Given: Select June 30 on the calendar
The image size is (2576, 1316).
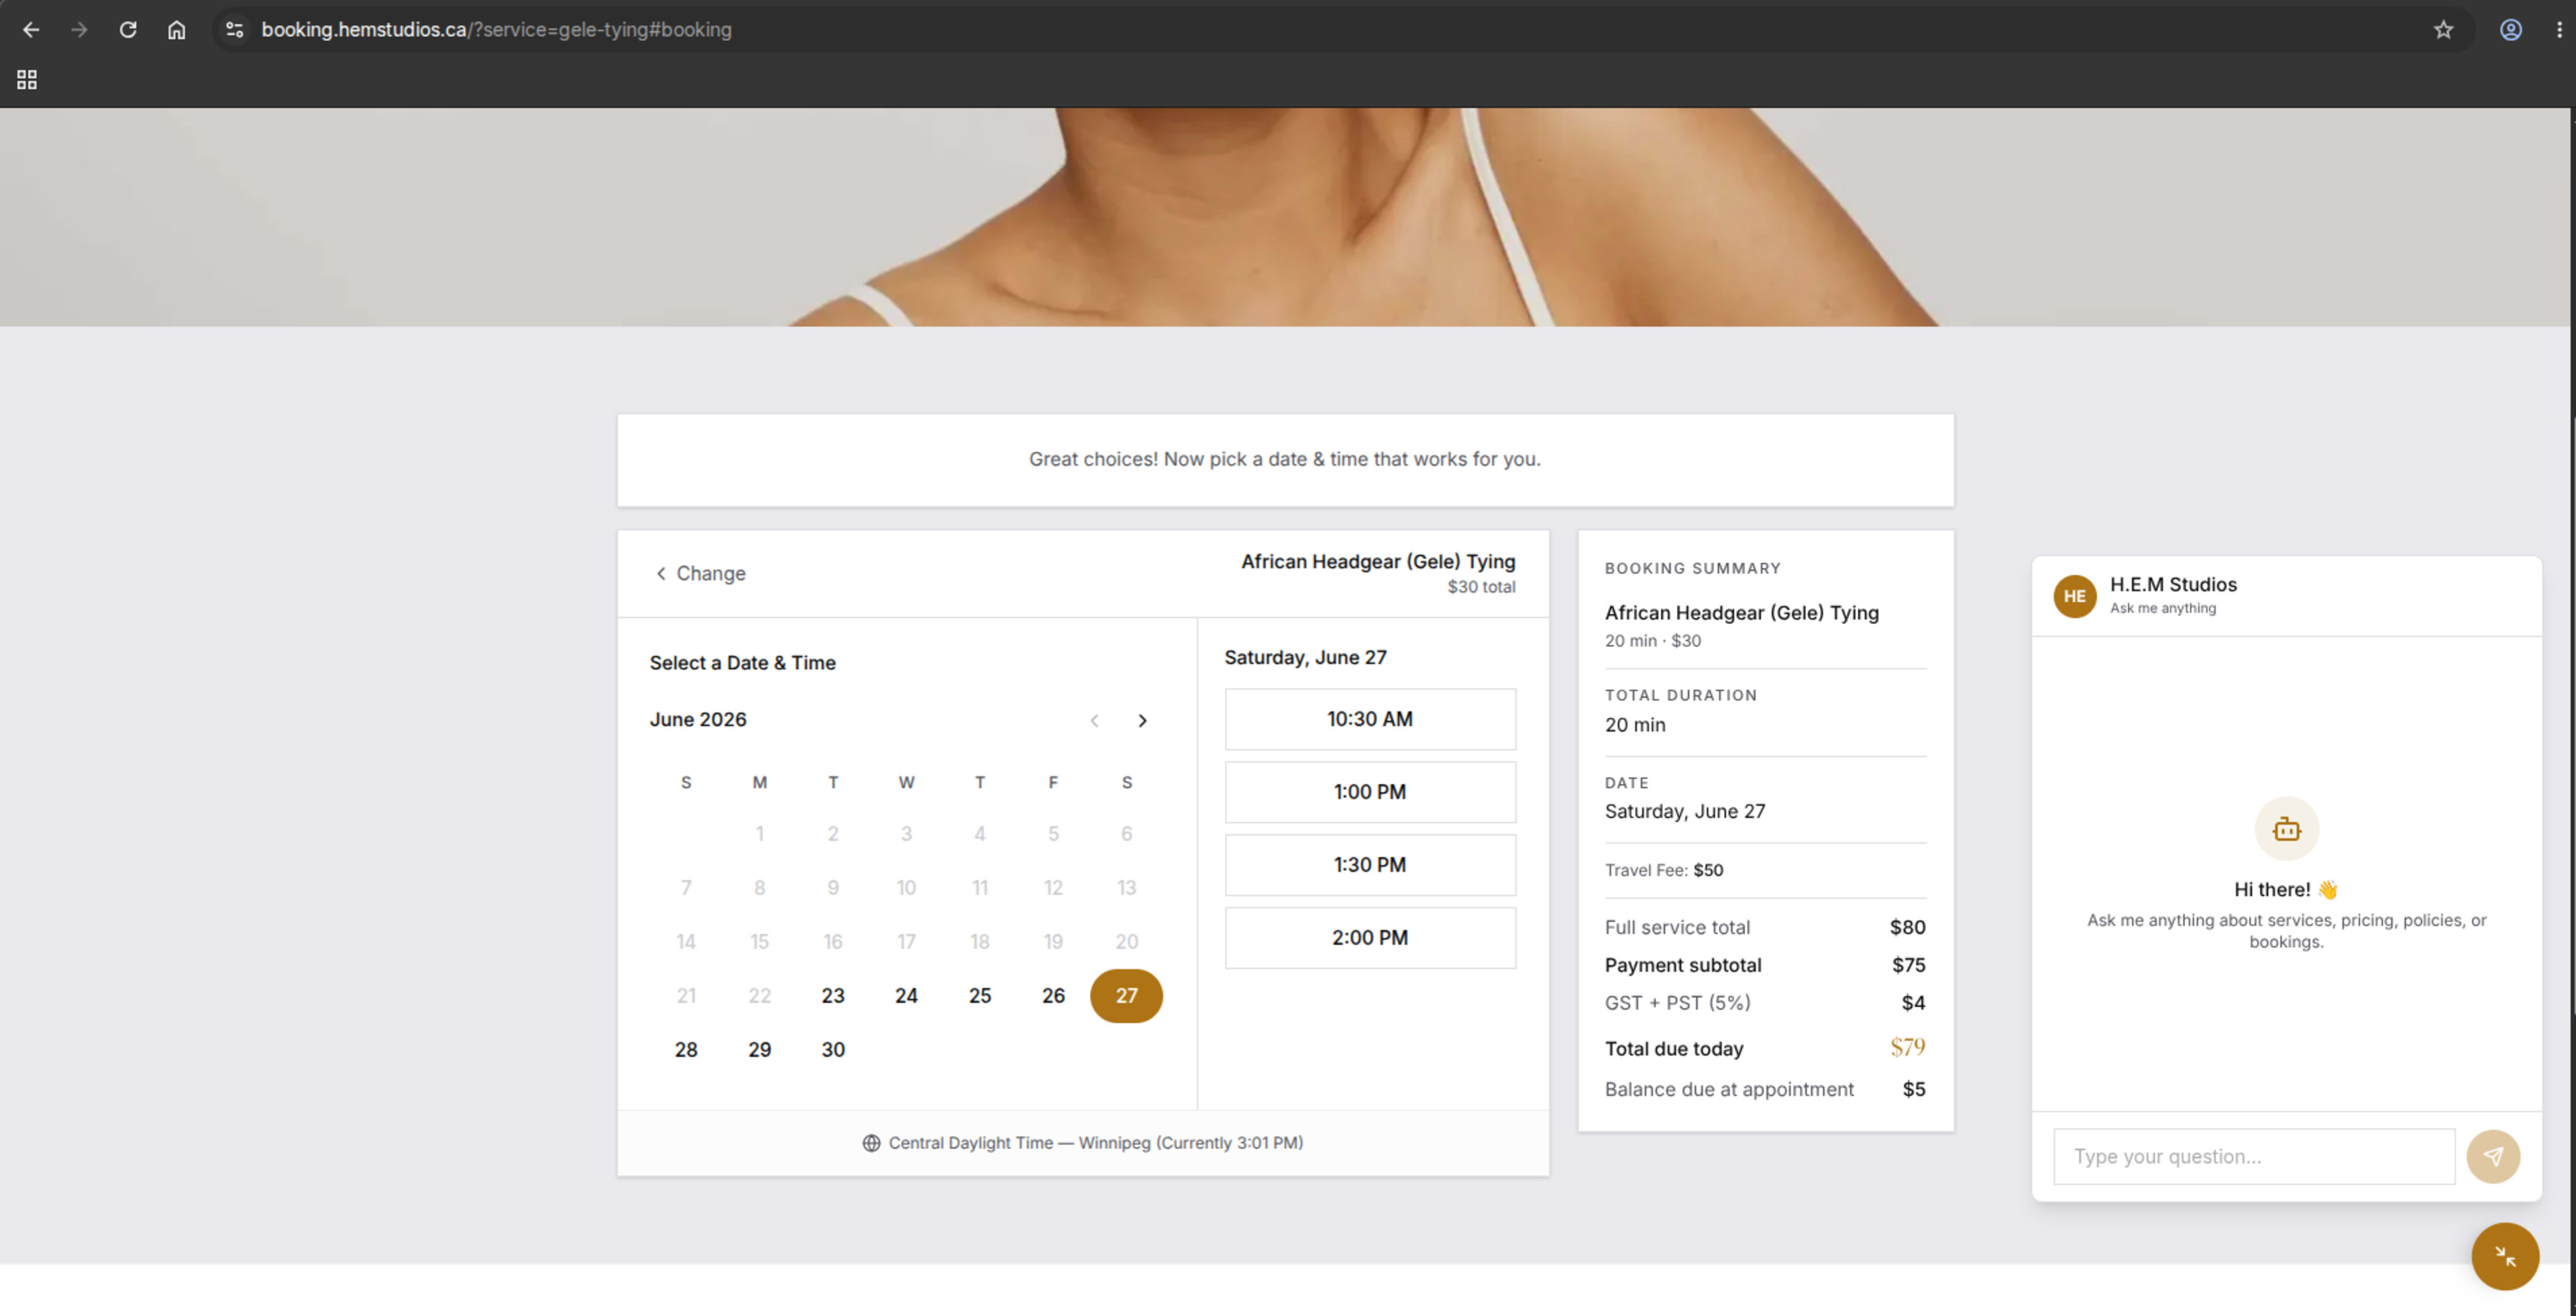Looking at the screenshot, I should 833,1049.
